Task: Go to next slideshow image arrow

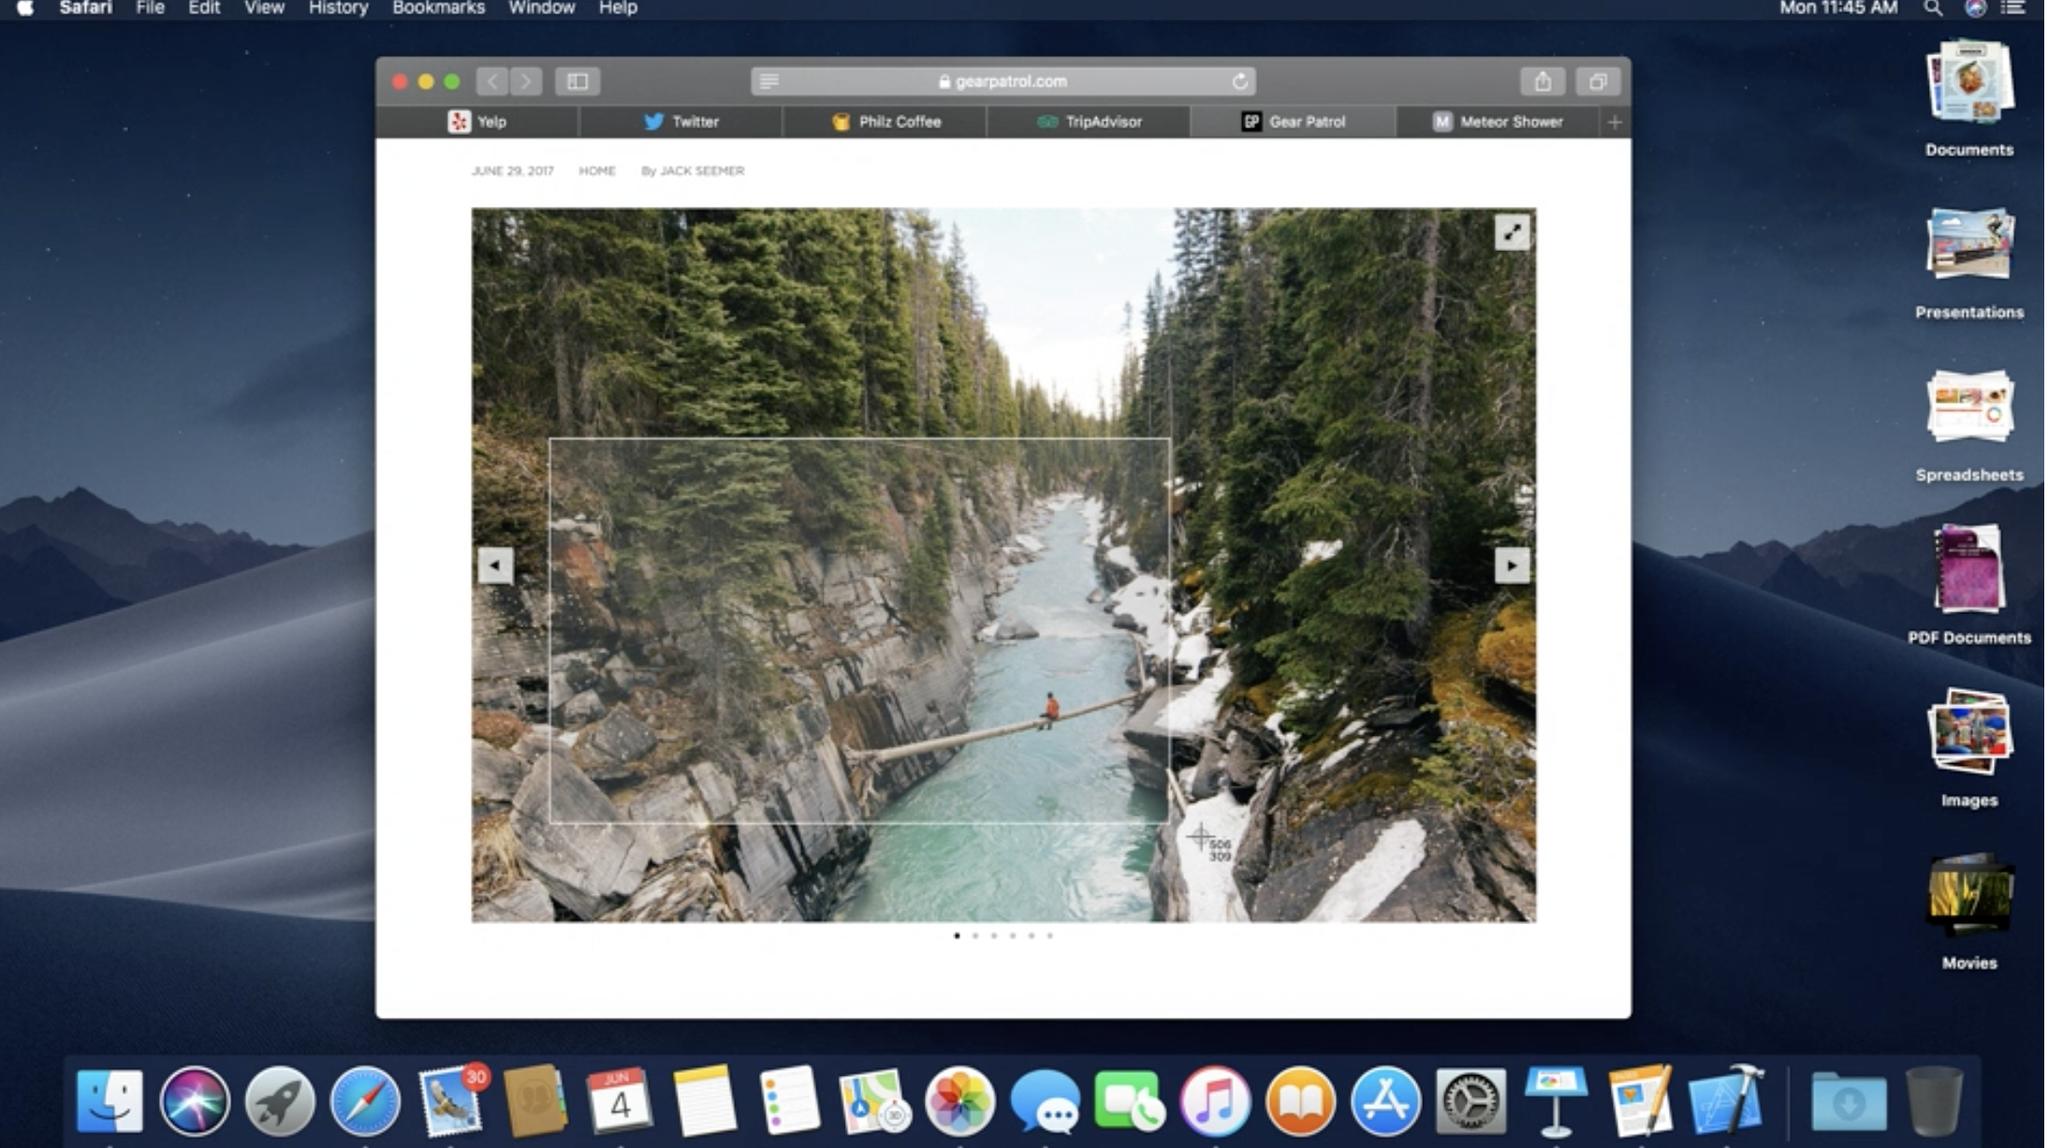Action: [x=1511, y=565]
